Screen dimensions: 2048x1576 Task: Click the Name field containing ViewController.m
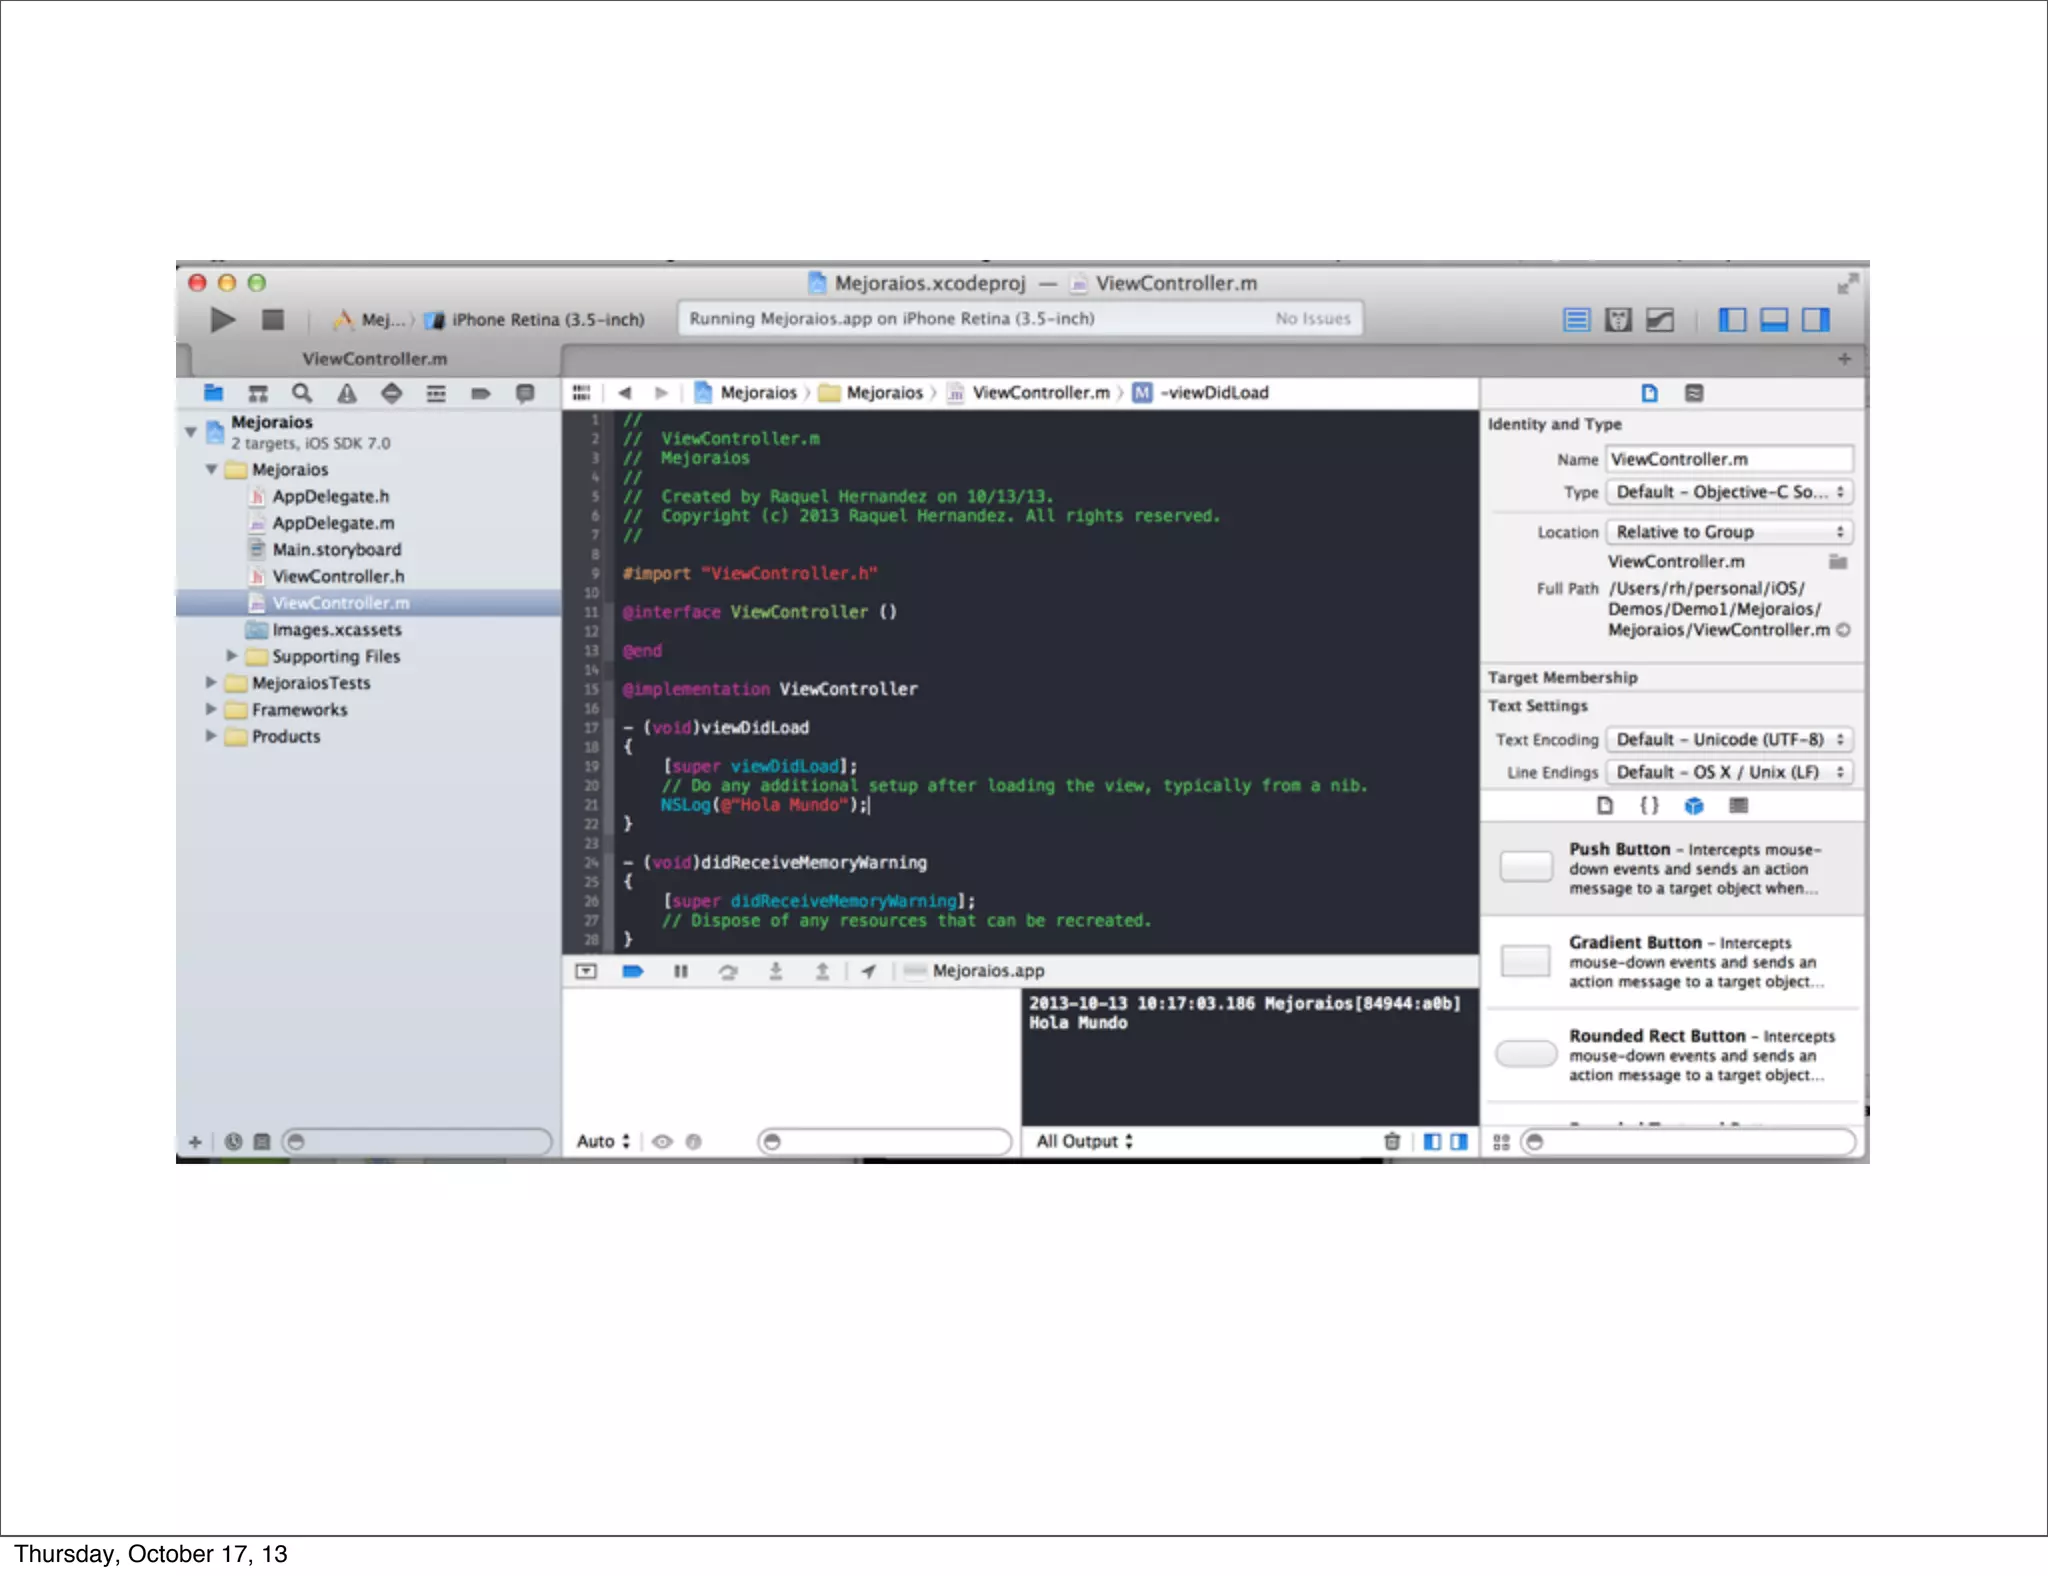point(1729,459)
